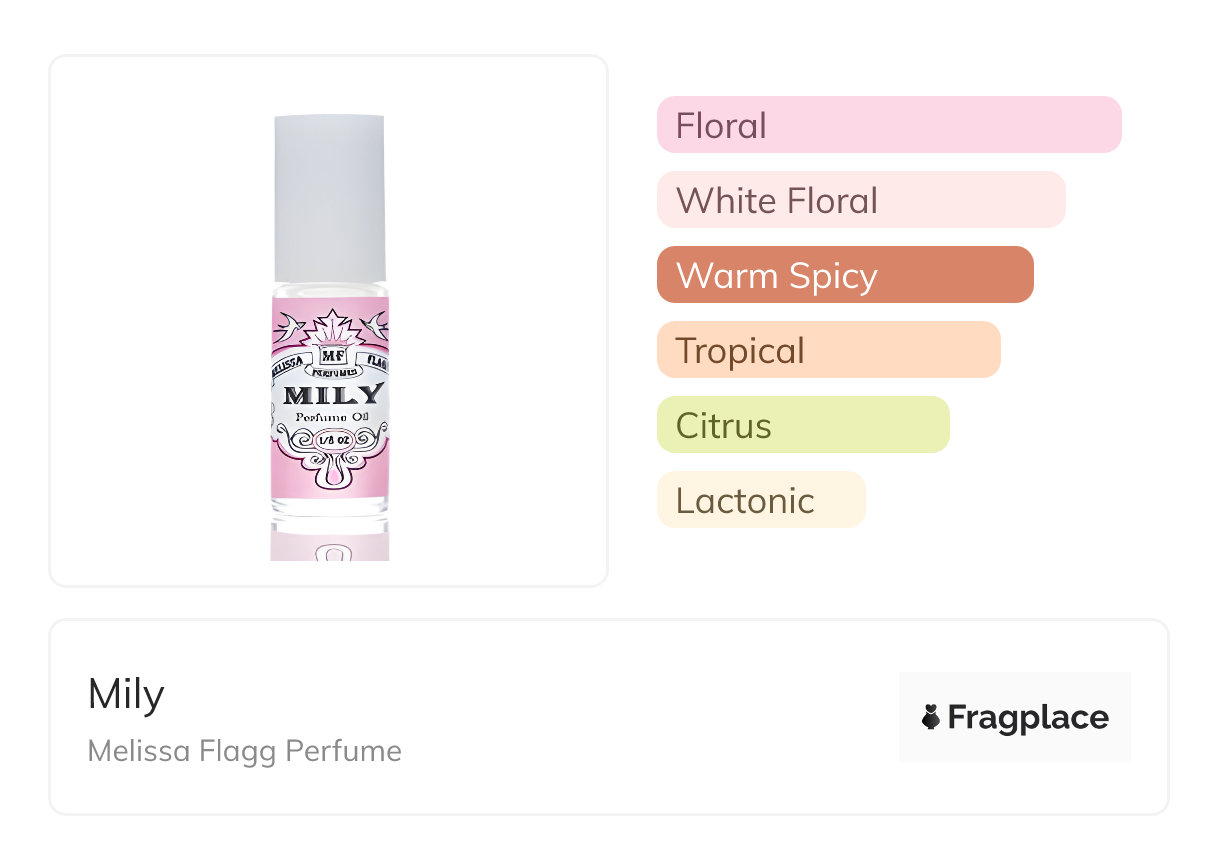The width and height of the screenshot is (1218, 864).
Task: Click the 1/8 oz badge on label
Action: point(329,438)
